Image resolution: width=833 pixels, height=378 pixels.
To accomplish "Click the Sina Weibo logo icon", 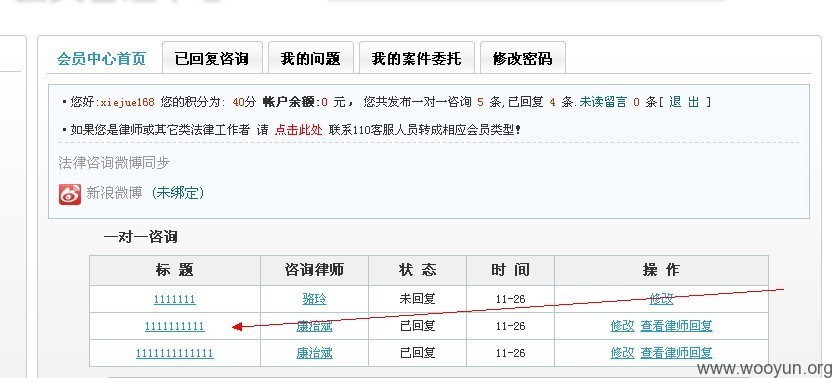I will pyautogui.click(x=70, y=194).
